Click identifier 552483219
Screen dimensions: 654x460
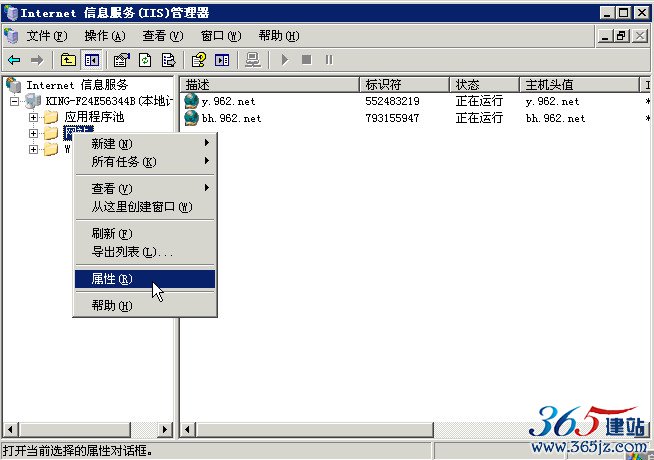(x=392, y=101)
